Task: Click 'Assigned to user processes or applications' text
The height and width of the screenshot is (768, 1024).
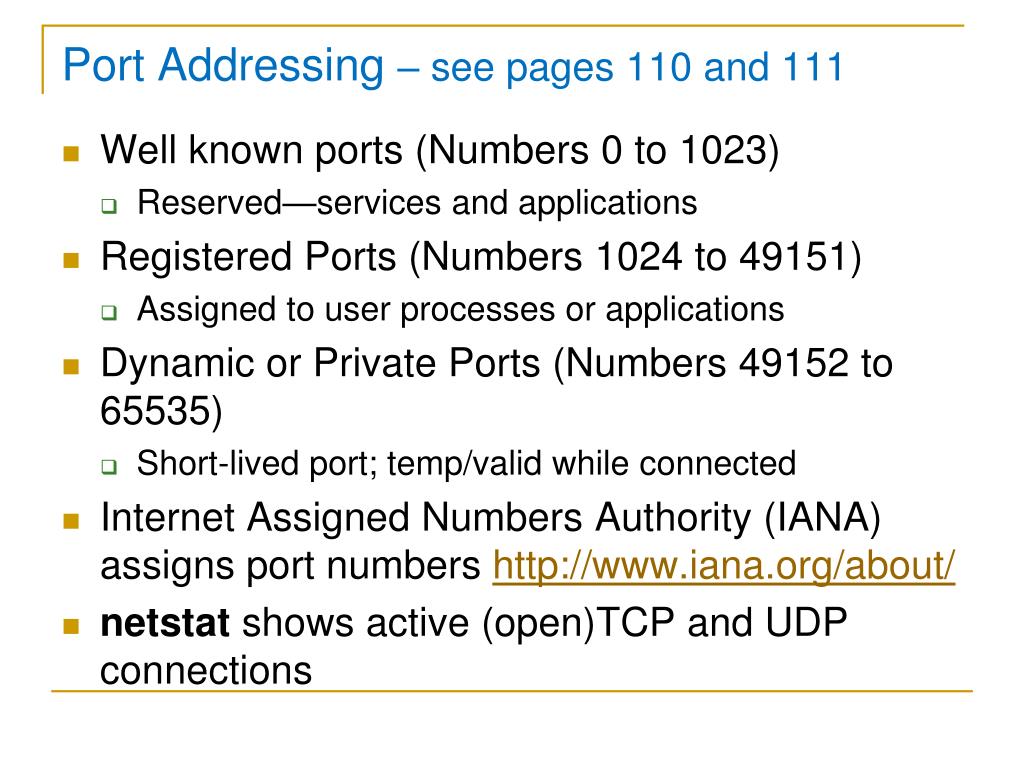Action: click(460, 310)
